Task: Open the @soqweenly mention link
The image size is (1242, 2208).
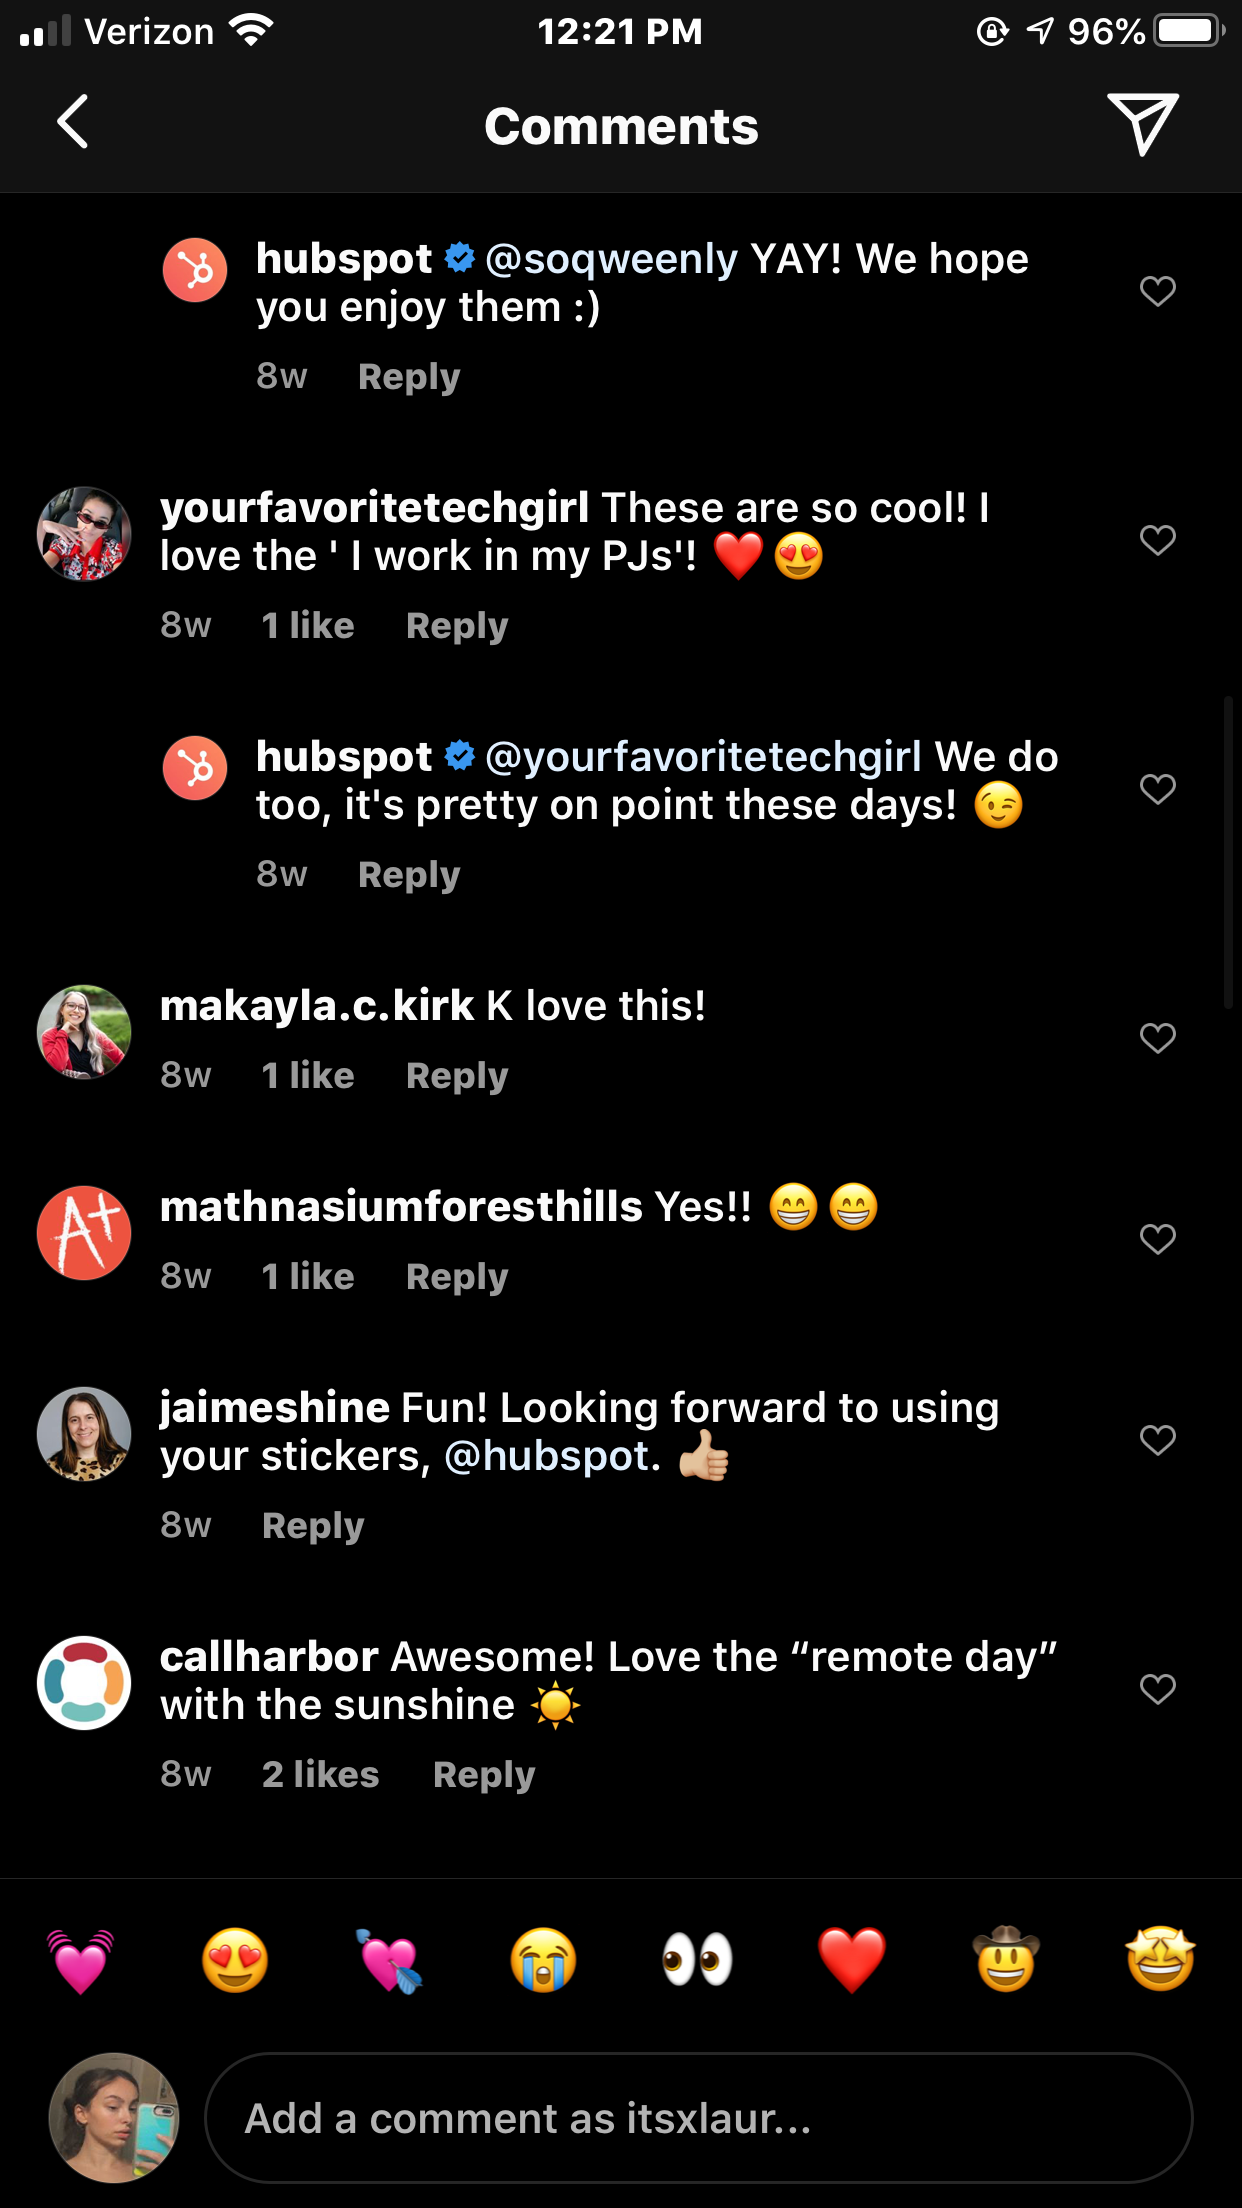Action: pos(611,259)
